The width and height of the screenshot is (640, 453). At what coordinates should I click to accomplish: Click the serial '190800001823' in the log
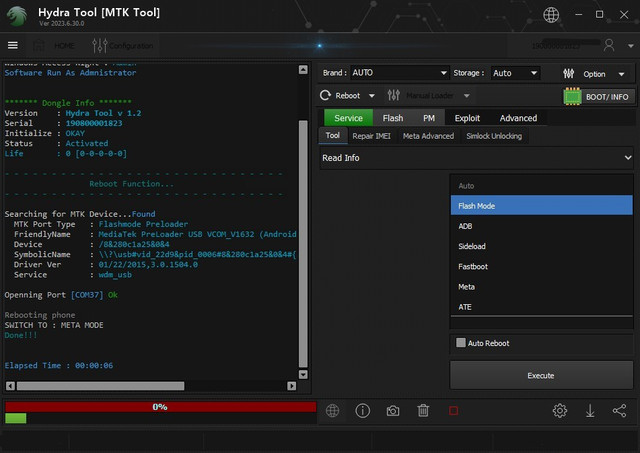click(x=94, y=123)
